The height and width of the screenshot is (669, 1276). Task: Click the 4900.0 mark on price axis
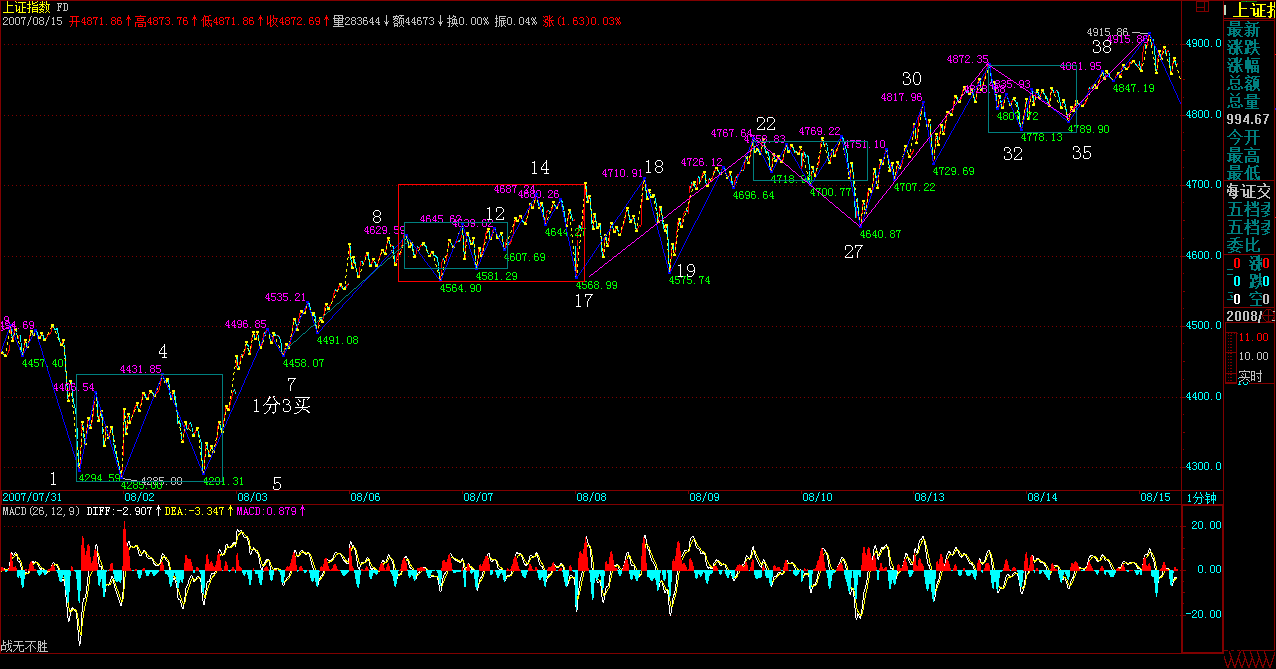(1204, 44)
